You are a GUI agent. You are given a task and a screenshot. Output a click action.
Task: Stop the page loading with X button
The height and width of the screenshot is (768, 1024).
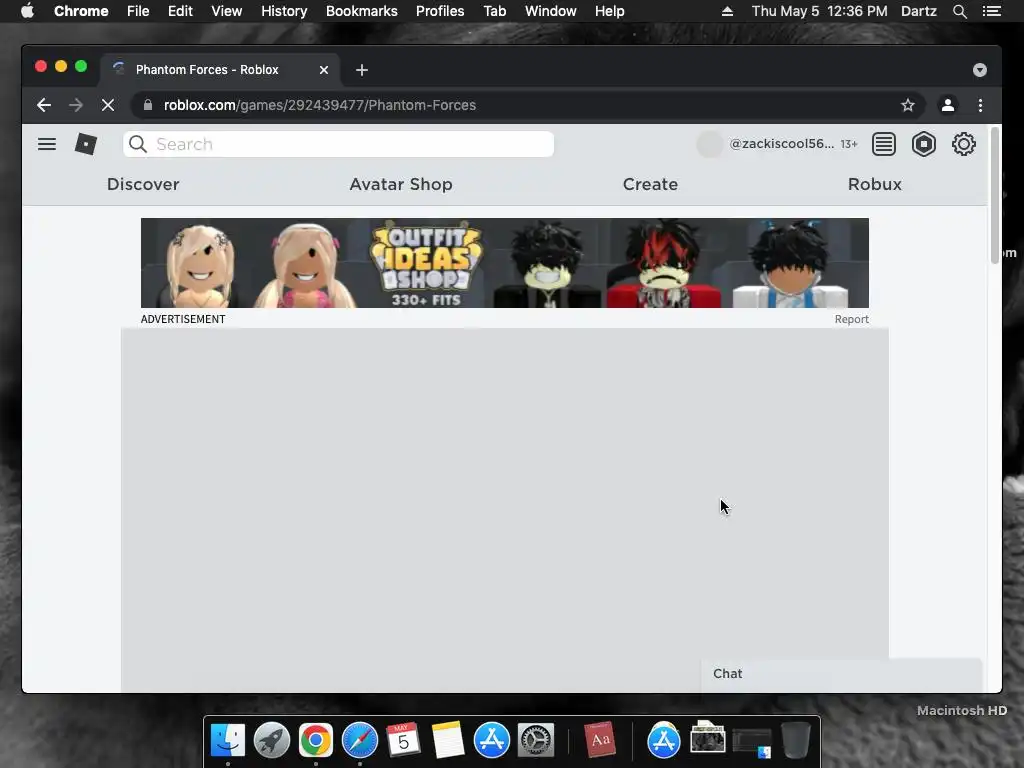(x=108, y=105)
